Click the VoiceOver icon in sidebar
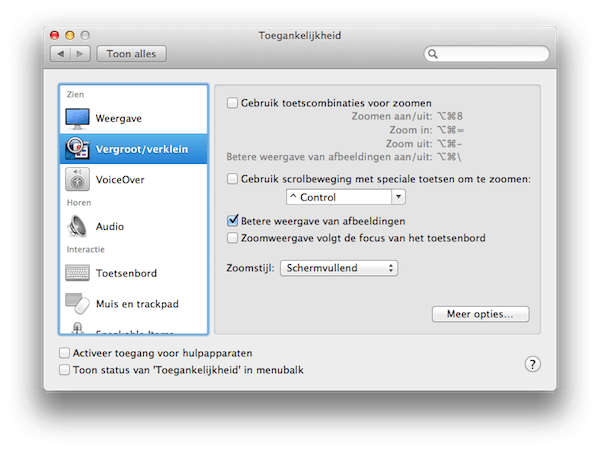 (x=77, y=179)
